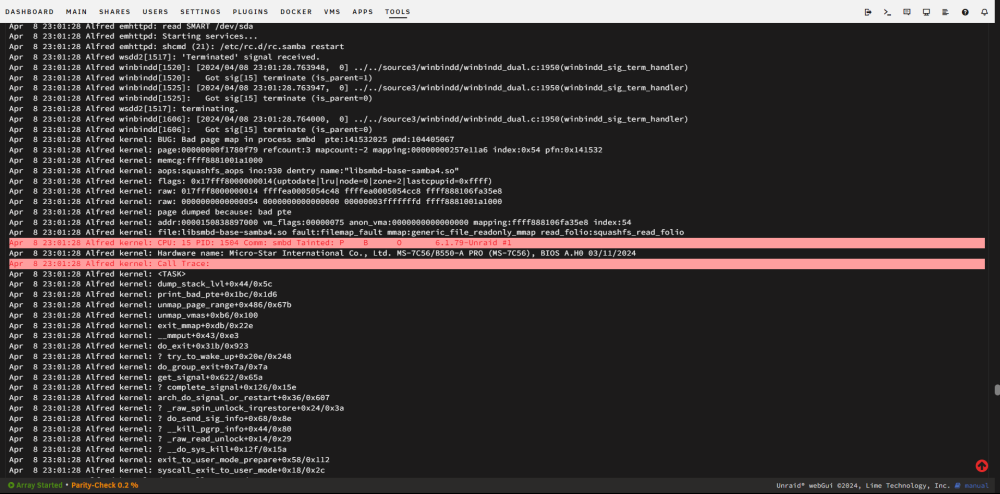Viewport: 1000px width, 494px height.
Task: Click the 'file:libsmbd-base-samba4.so fault' log line
Action: 346,233
